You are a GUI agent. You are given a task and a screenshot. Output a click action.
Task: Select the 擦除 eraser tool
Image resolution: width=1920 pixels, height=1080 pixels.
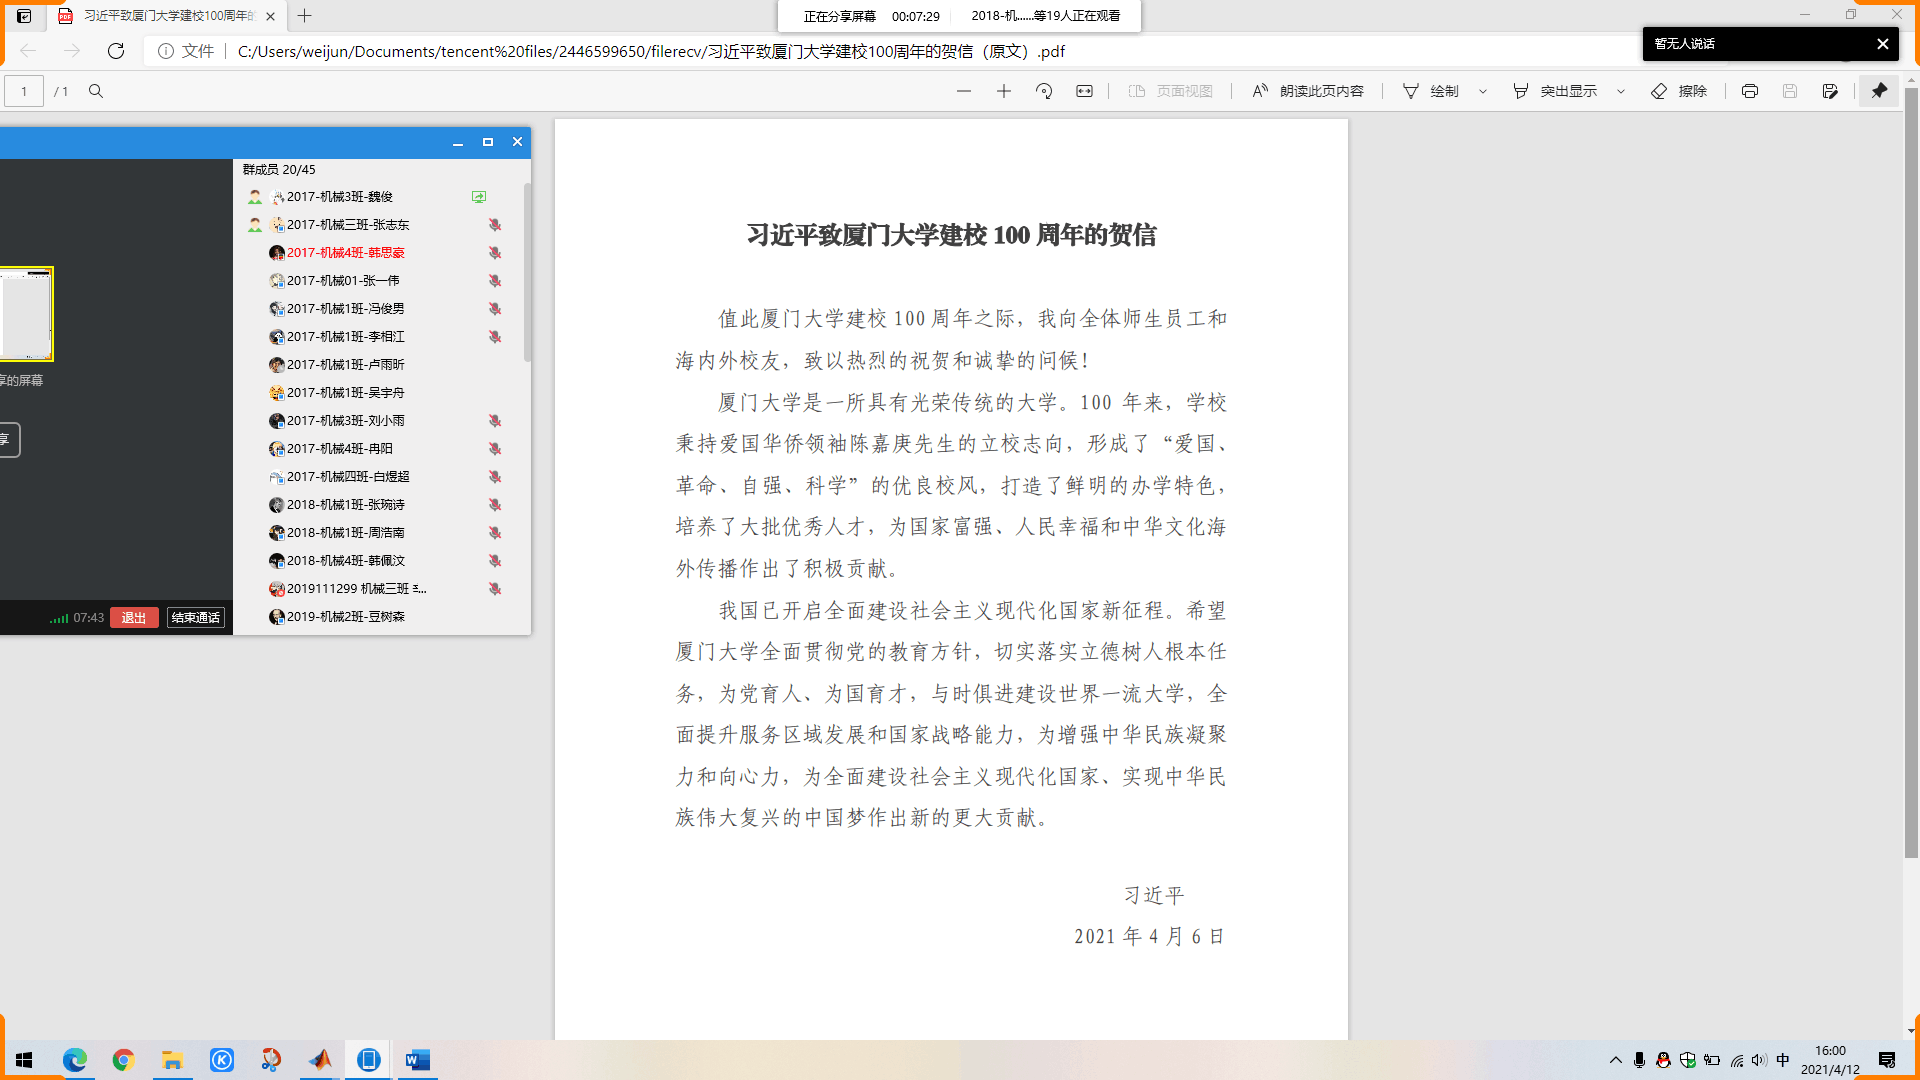click(1679, 91)
